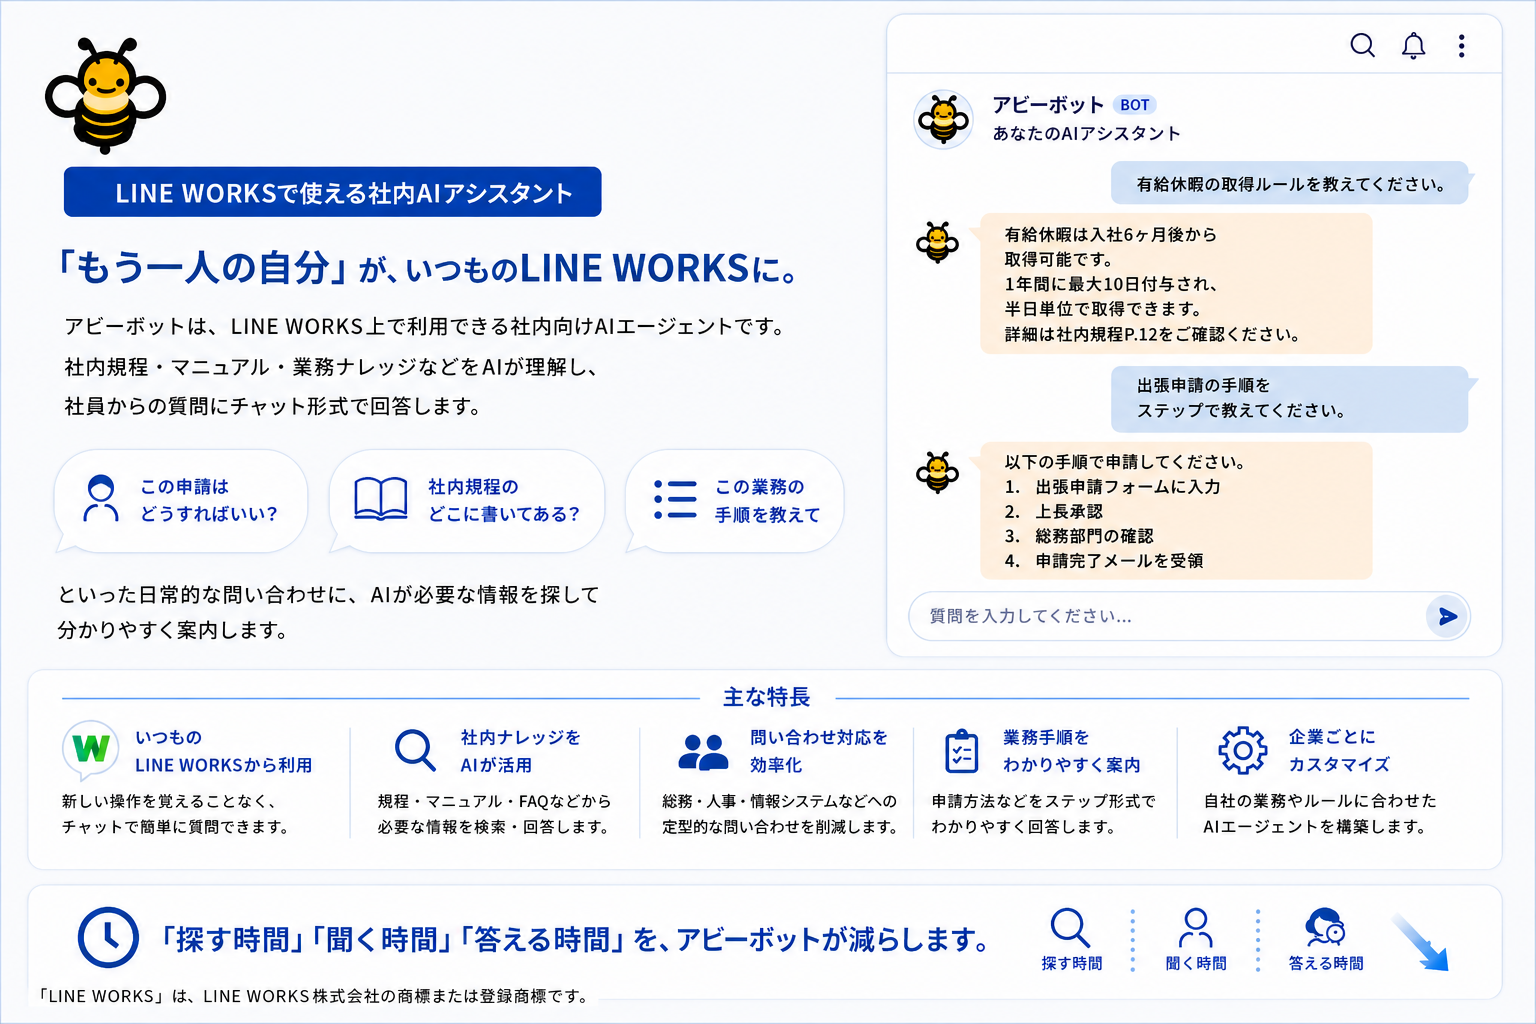Click the description 規程・マニュアル・FAQなどから
The image size is (1536, 1024).
(494, 801)
